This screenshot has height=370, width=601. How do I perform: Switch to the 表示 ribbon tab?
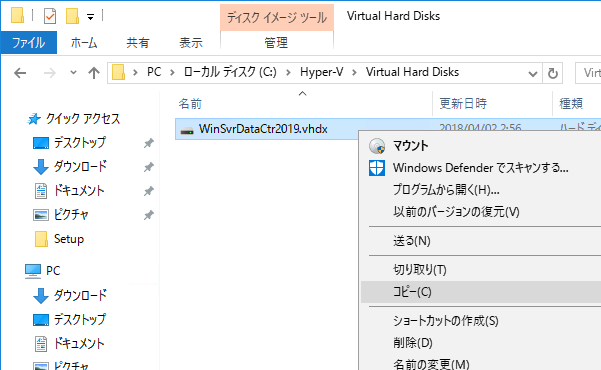tap(191, 42)
